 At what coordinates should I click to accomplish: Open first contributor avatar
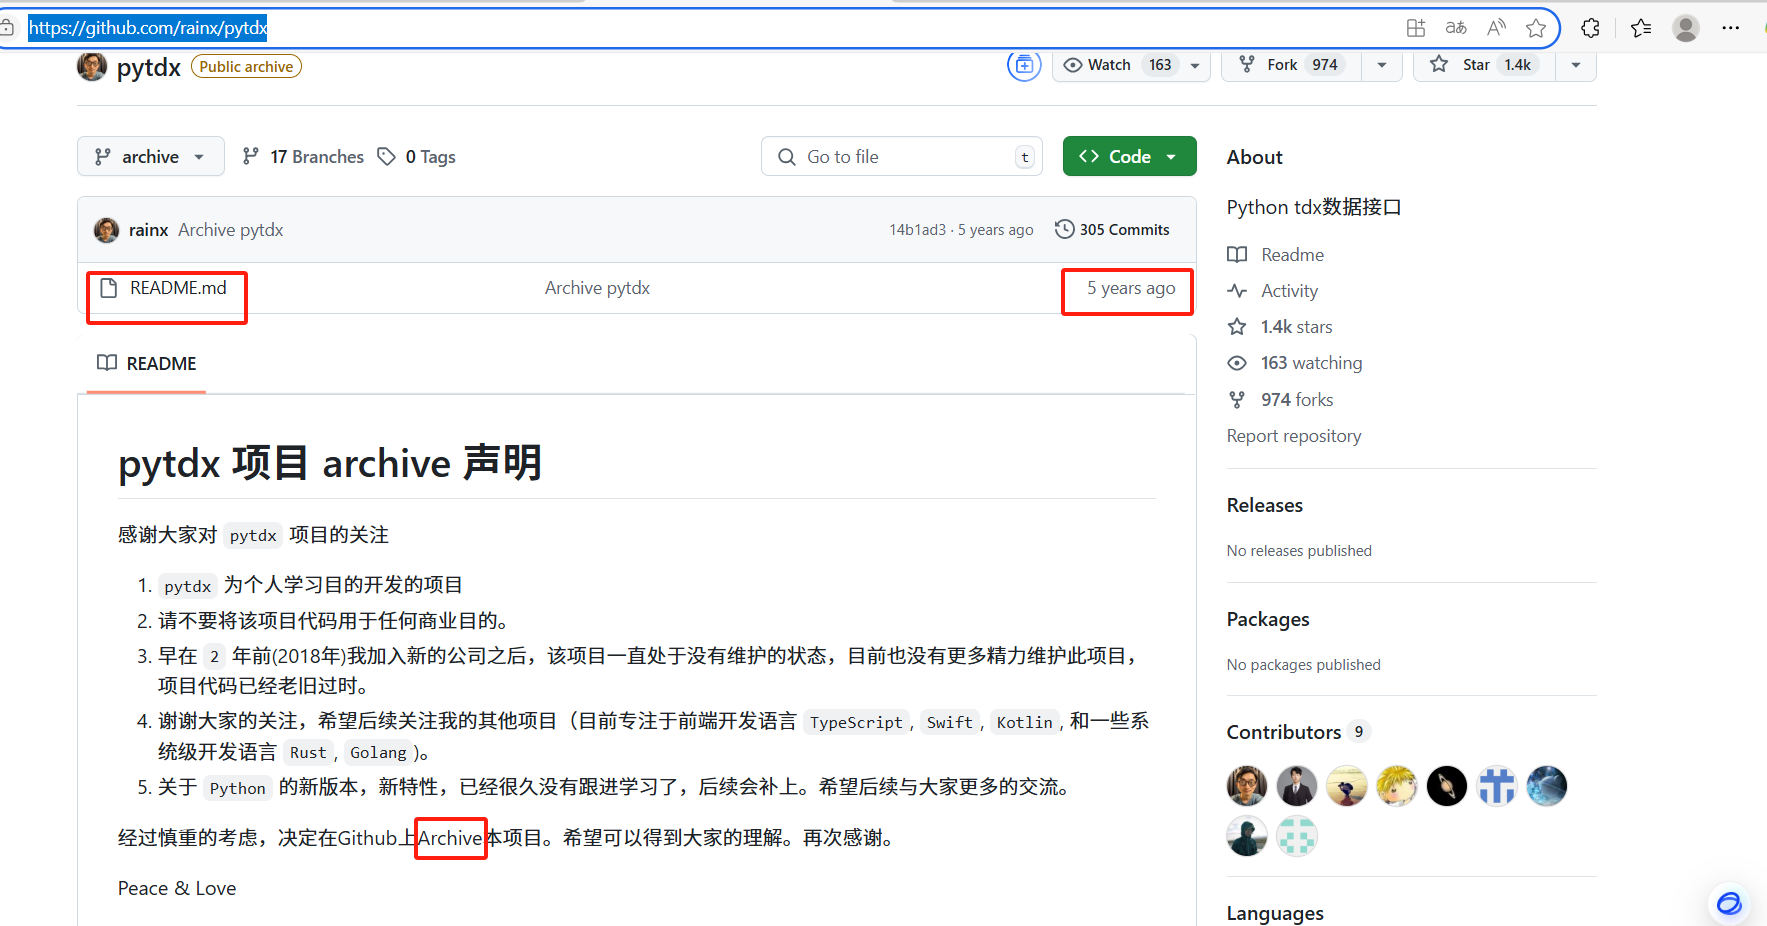point(1247,786)
